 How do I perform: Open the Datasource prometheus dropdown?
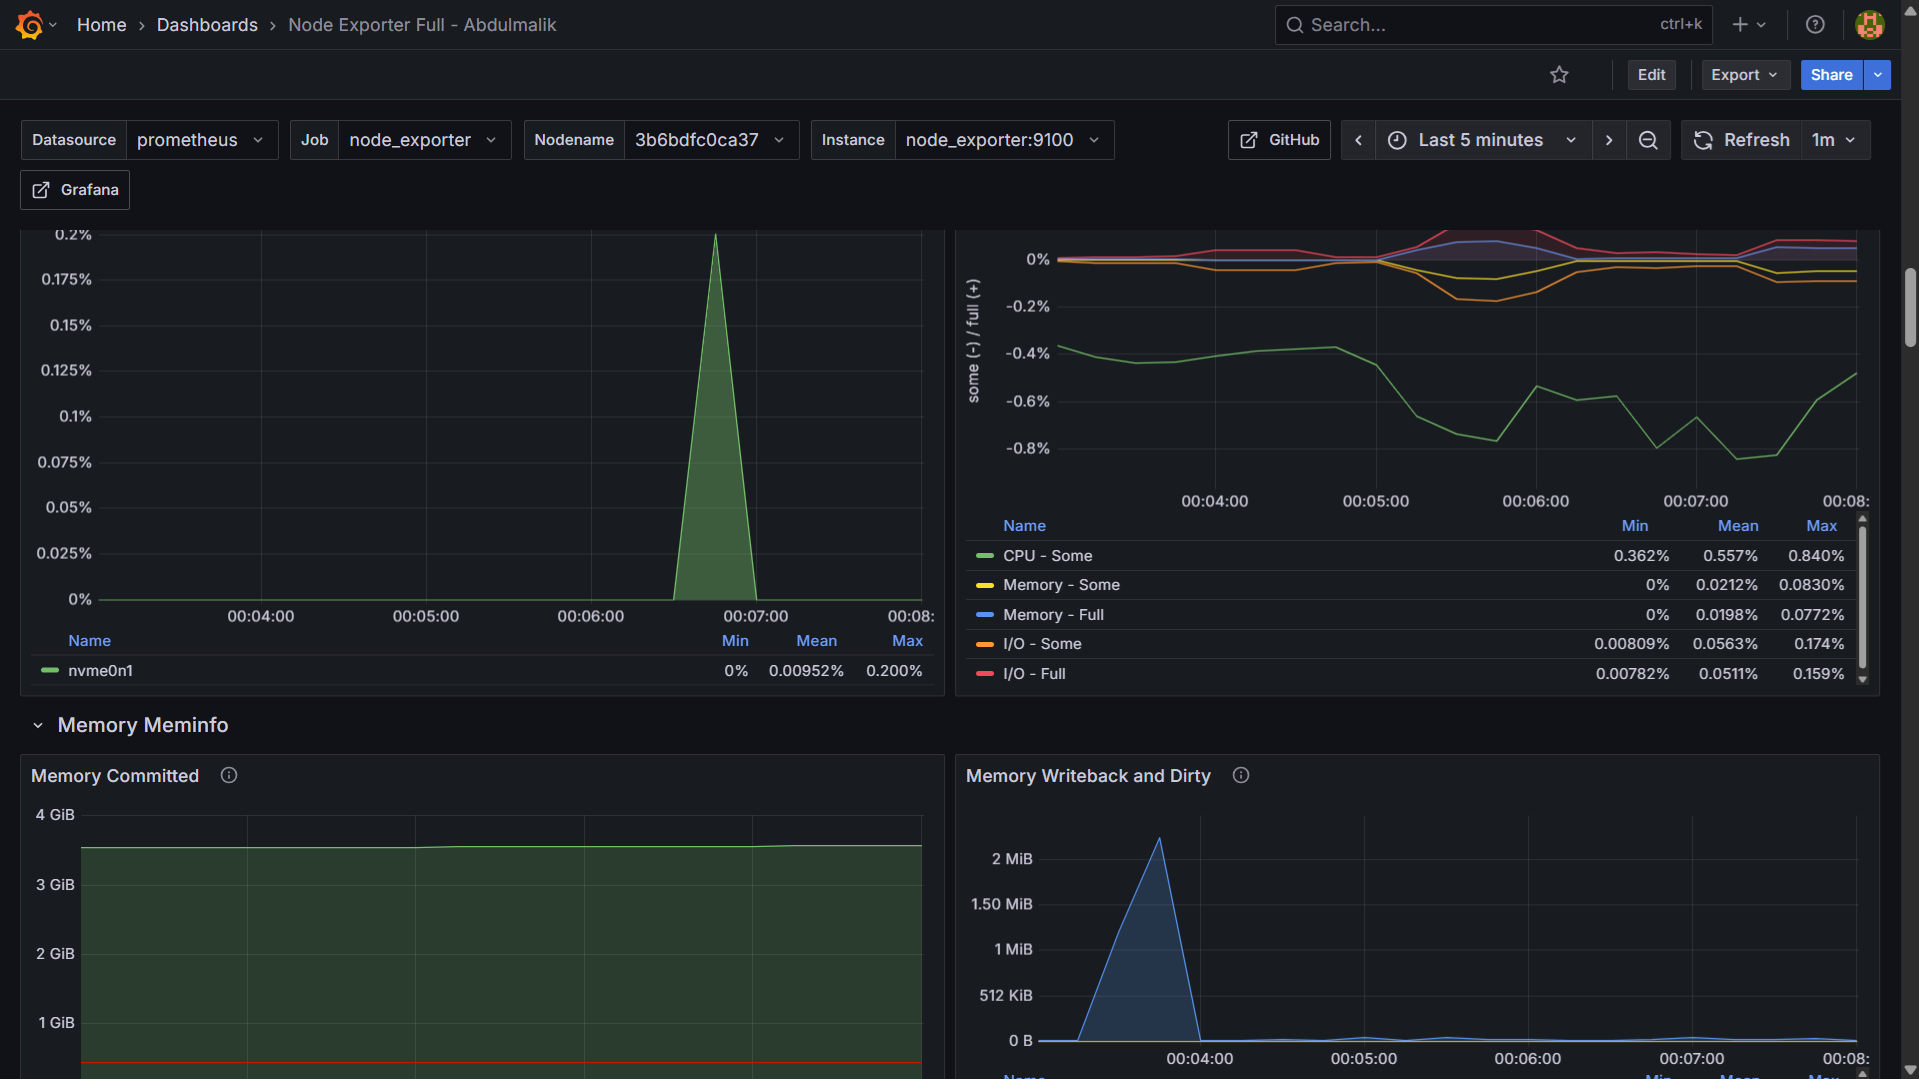(x=200, y=140)
